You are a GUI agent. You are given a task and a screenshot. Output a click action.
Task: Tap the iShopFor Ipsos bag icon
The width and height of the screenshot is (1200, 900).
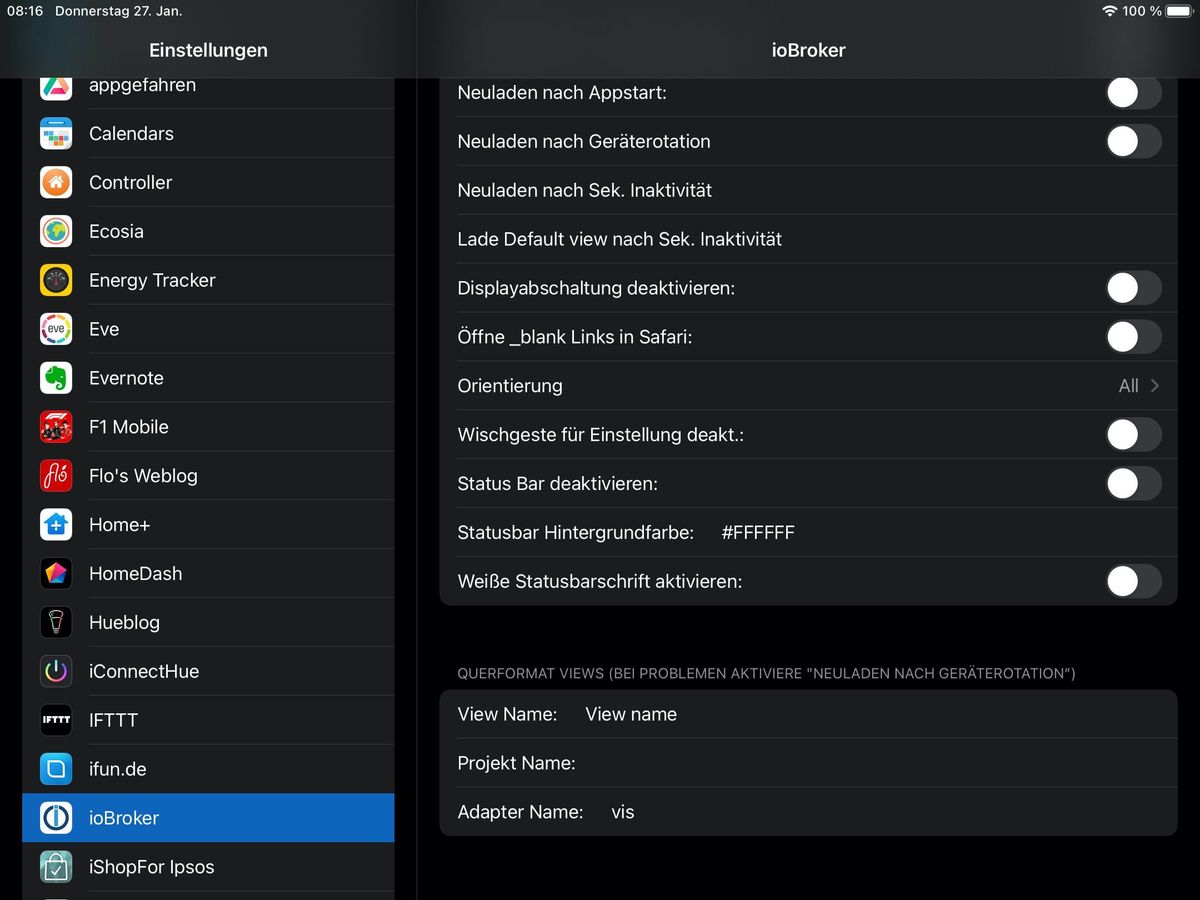tap(56, 867)
